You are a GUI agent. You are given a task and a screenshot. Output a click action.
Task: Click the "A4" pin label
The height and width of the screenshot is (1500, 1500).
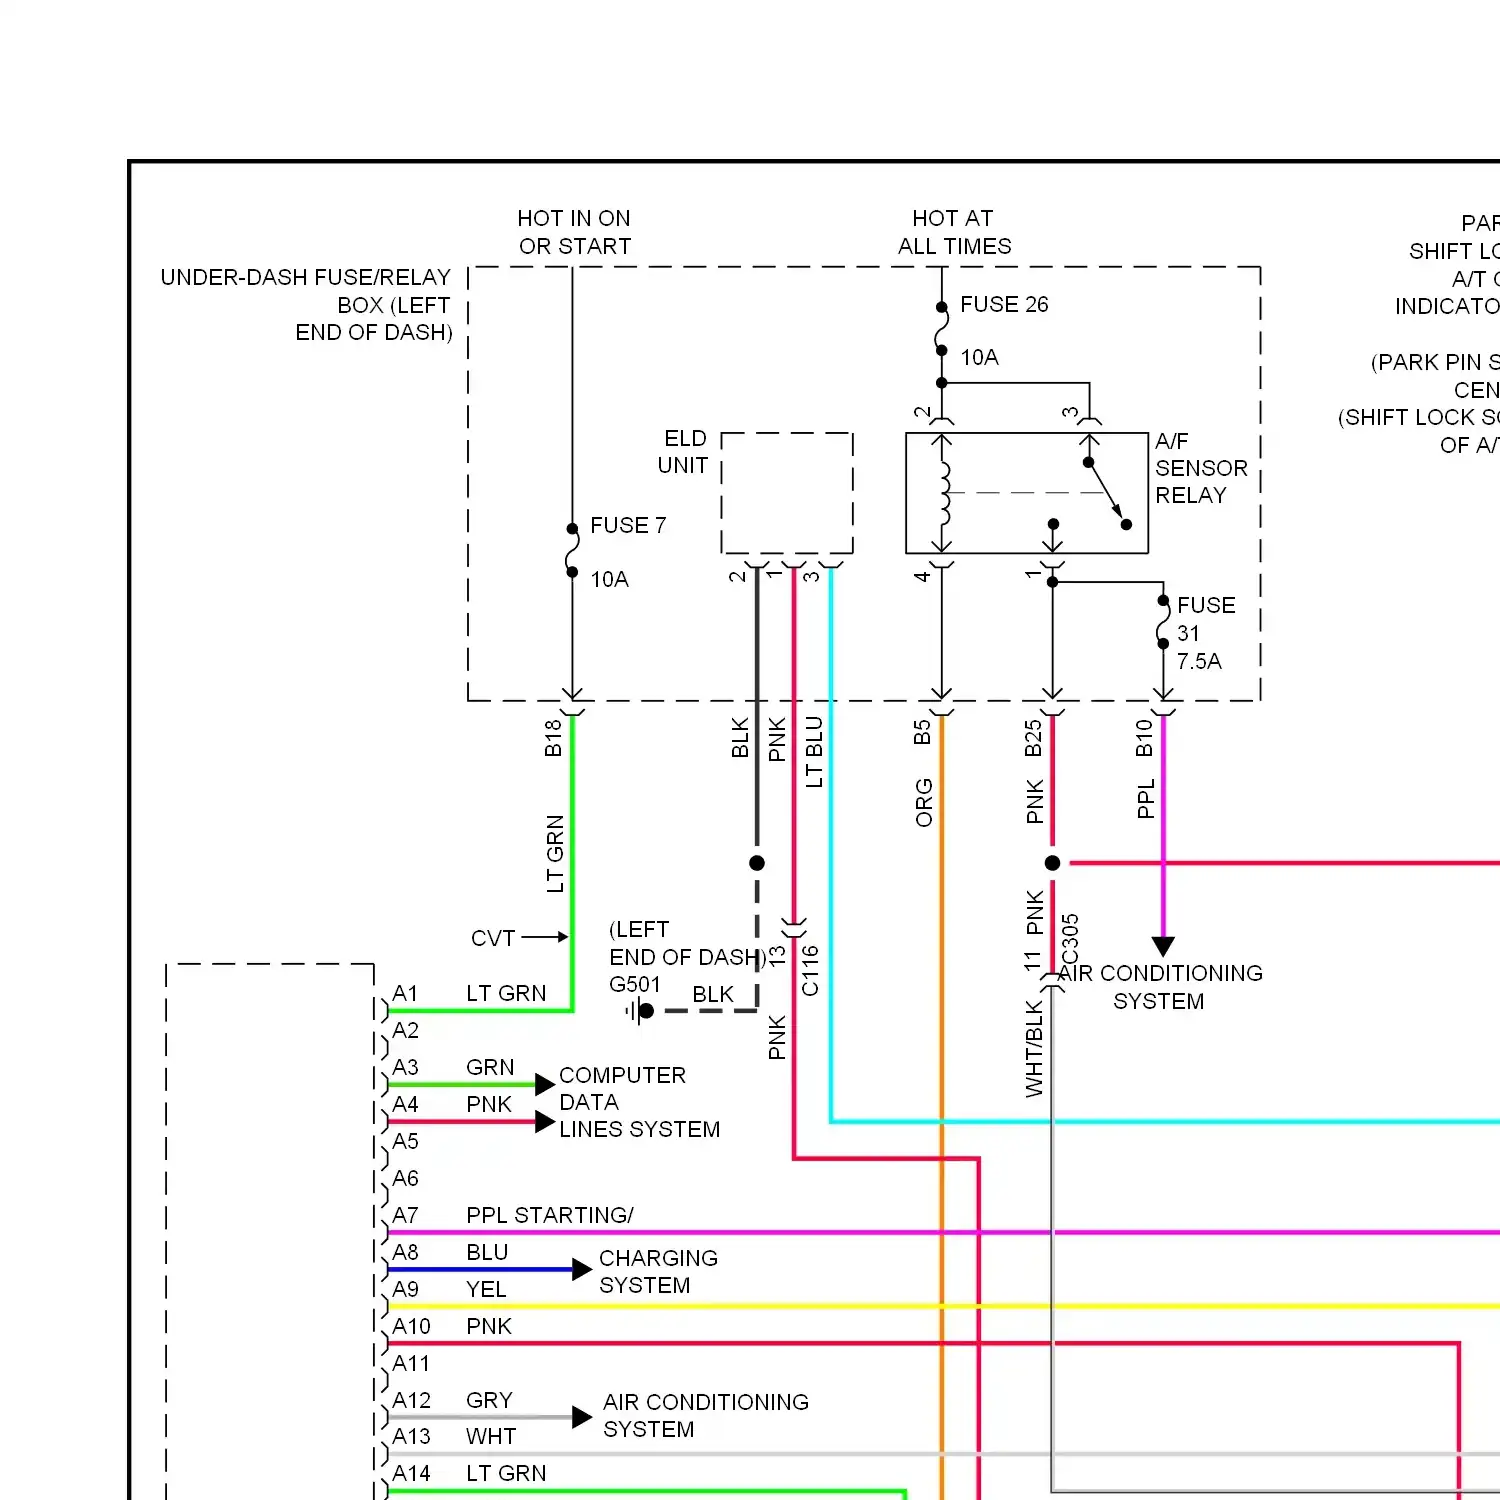click(405, 1104)
